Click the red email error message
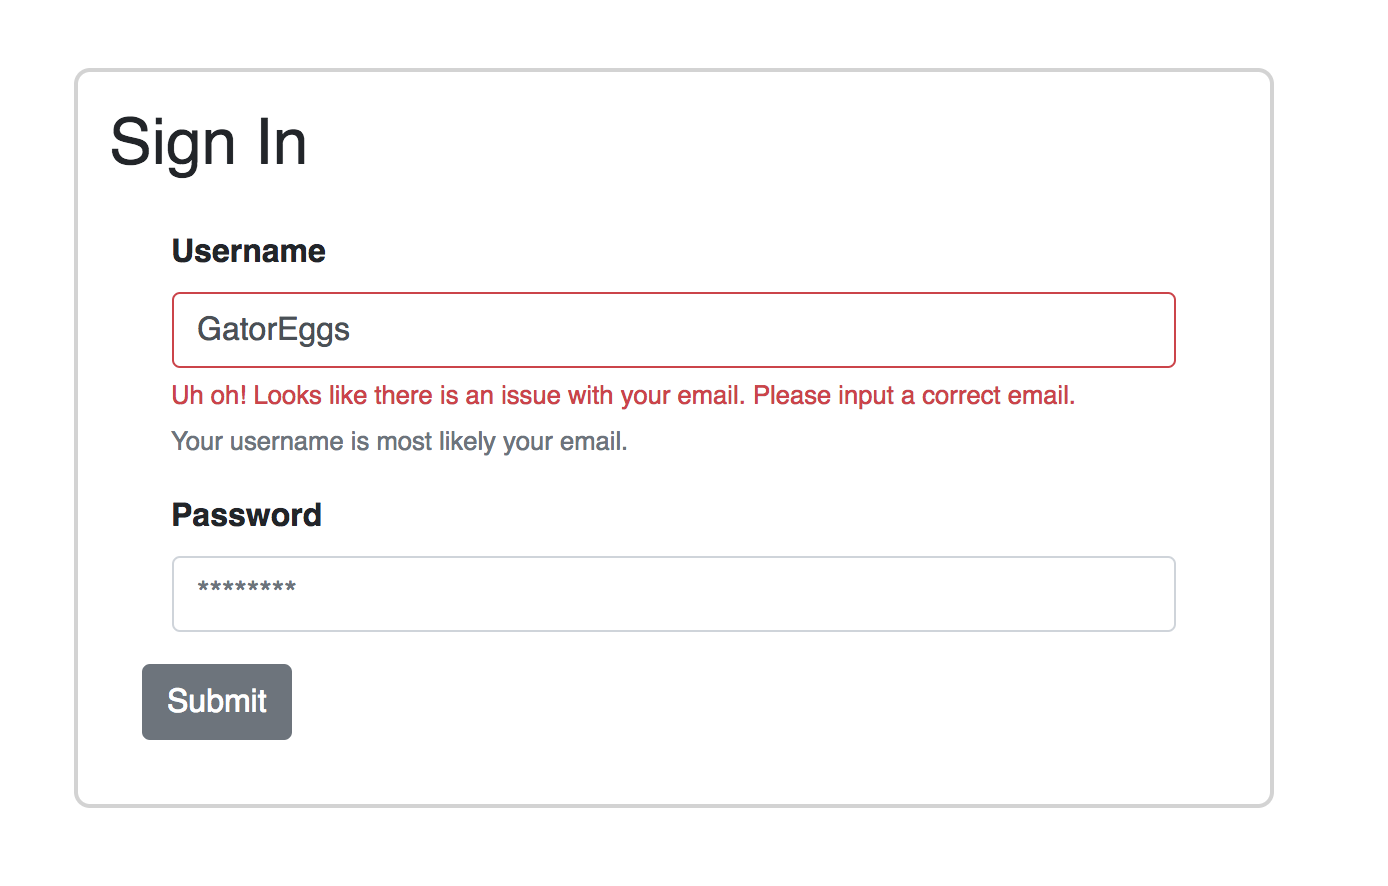 tap(622, 395)
